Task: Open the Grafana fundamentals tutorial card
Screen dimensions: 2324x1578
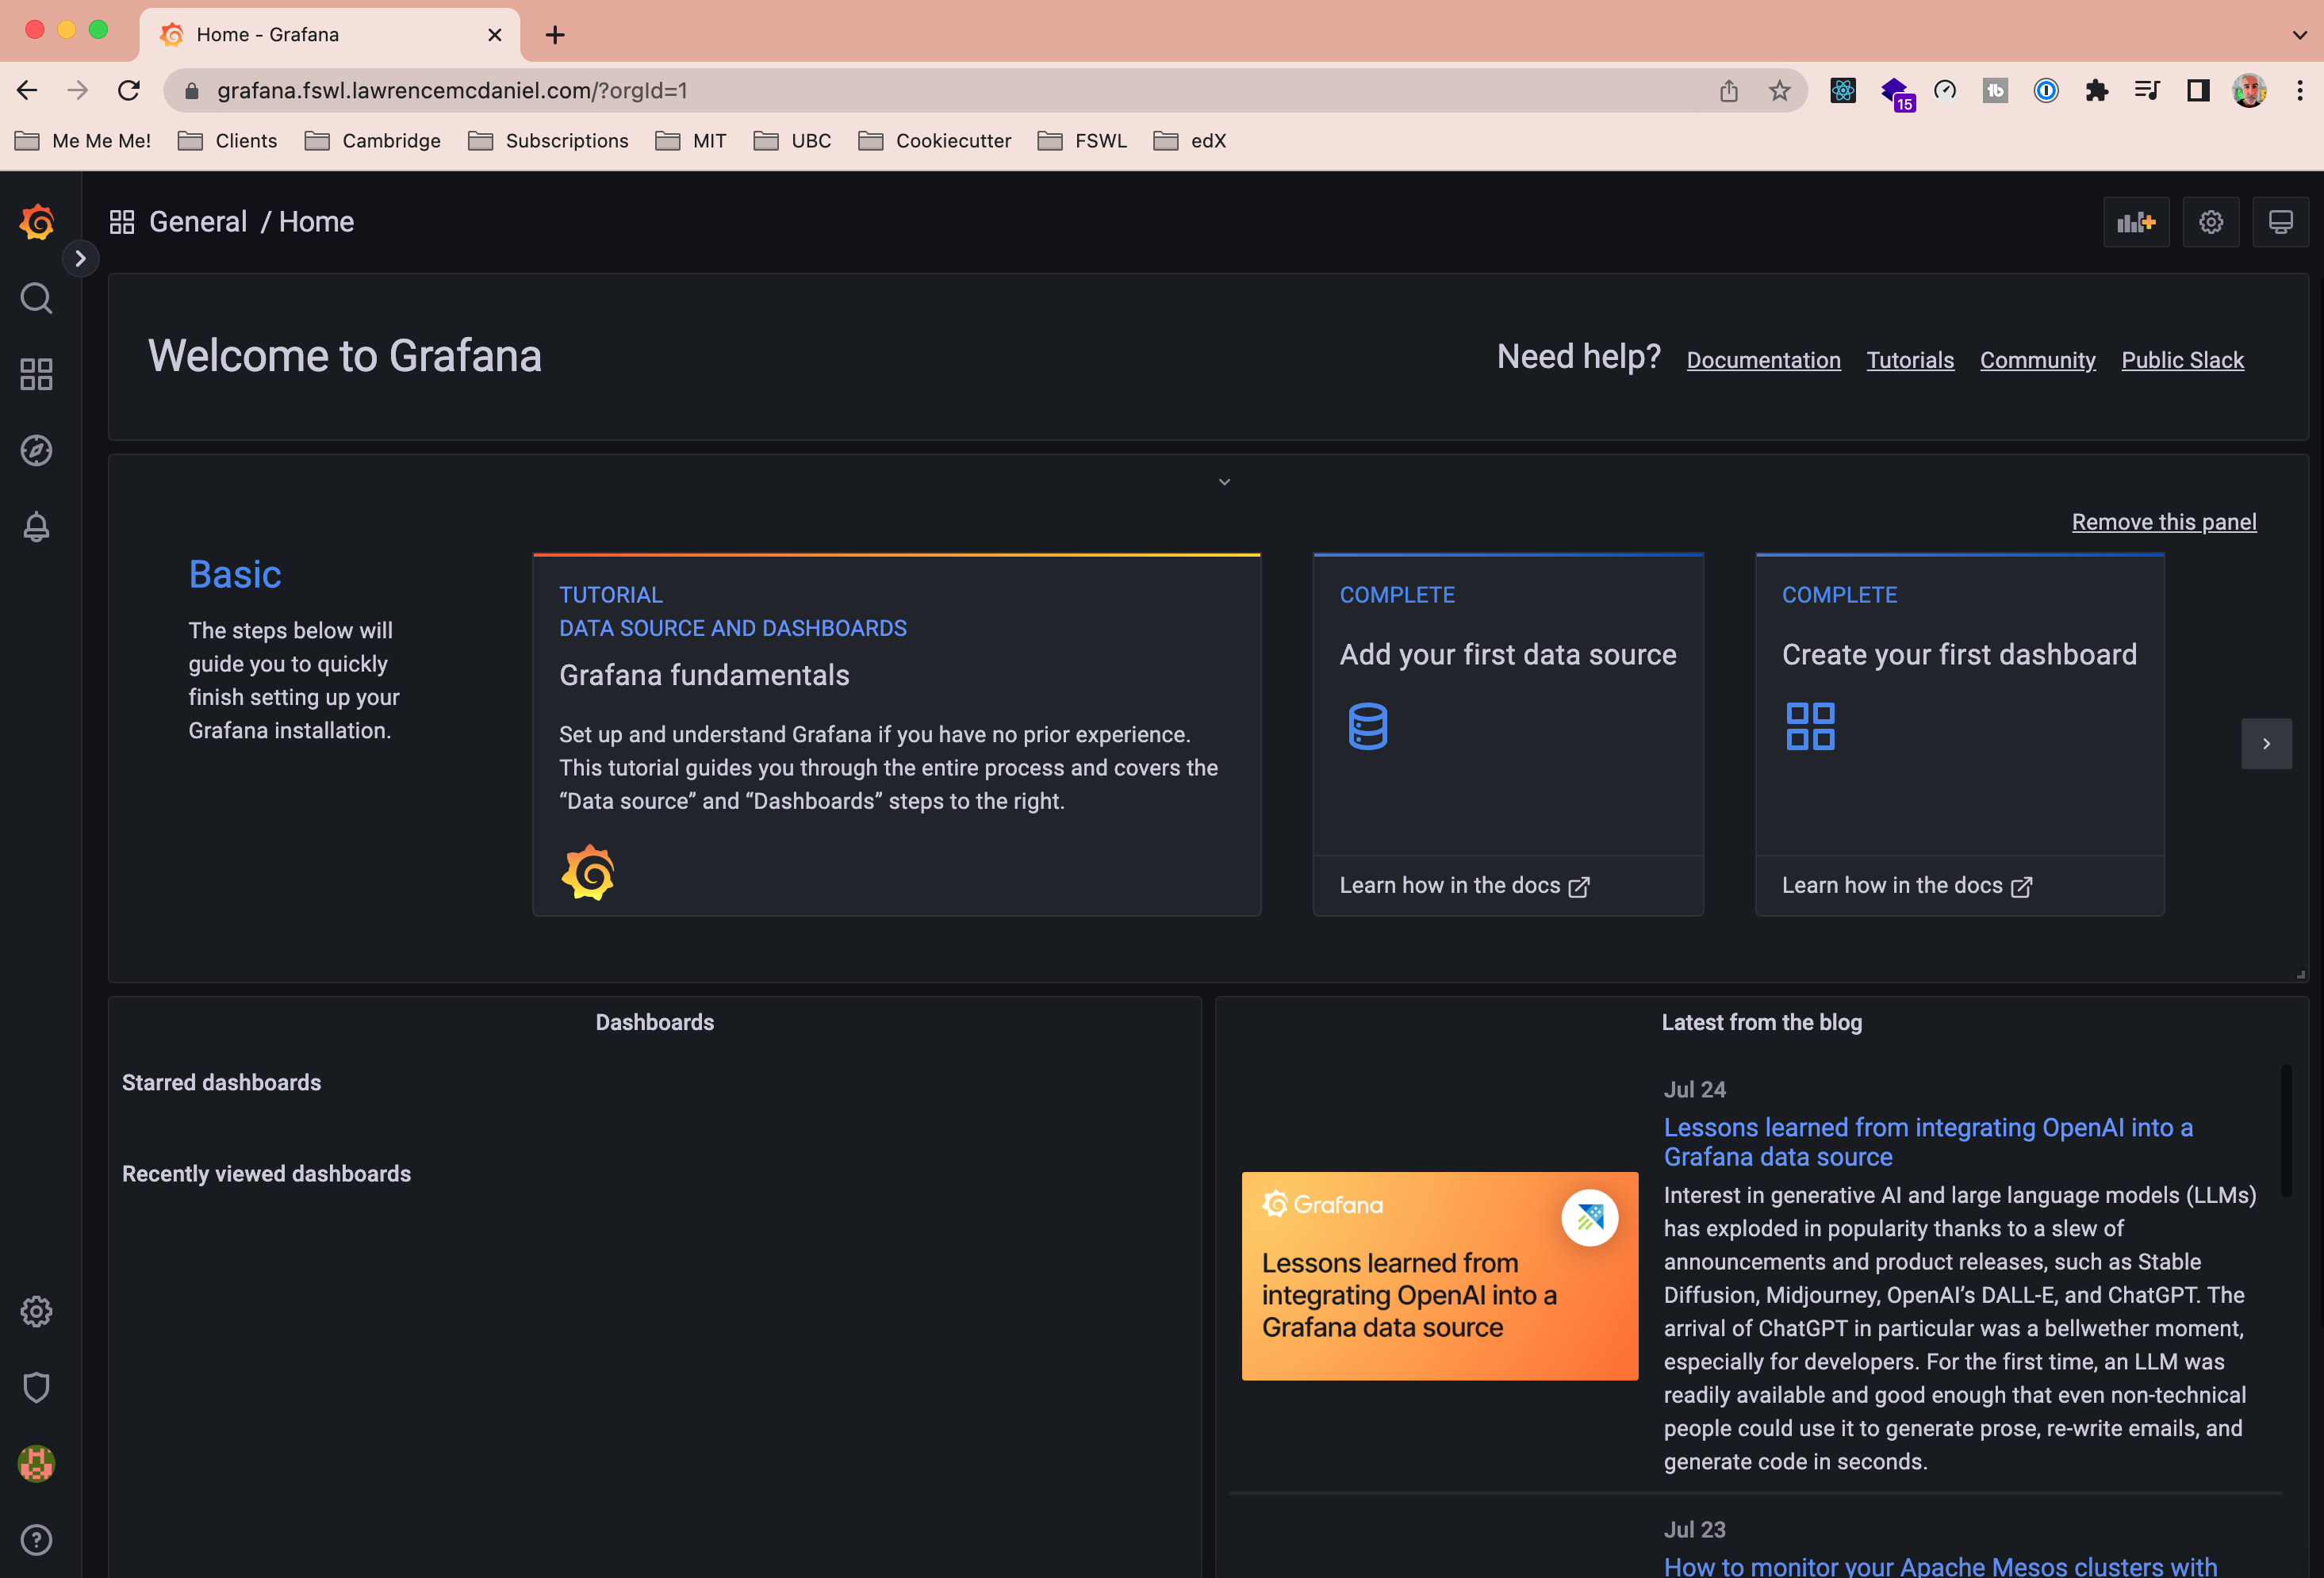Action: tap(896, 735)
